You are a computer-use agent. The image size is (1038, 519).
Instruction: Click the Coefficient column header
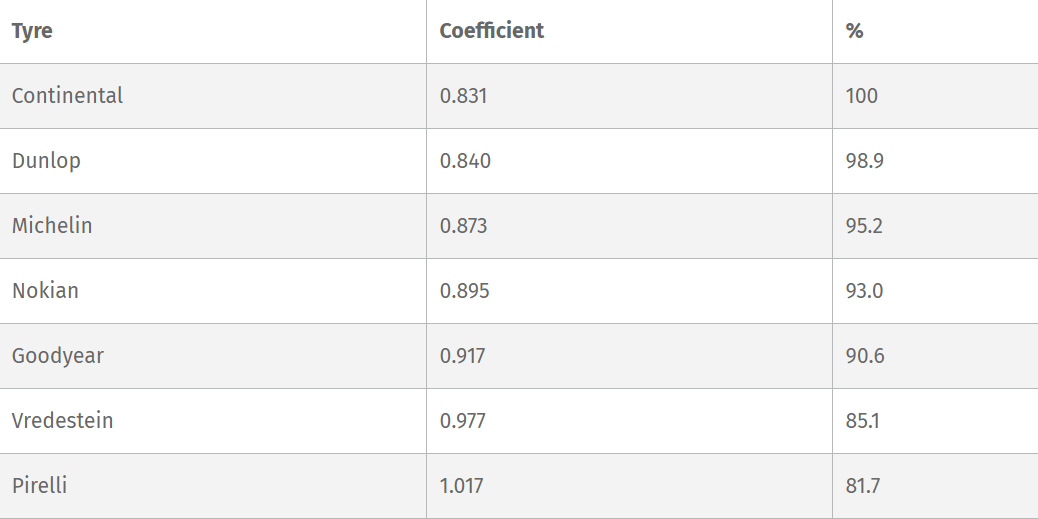point(492,31)
